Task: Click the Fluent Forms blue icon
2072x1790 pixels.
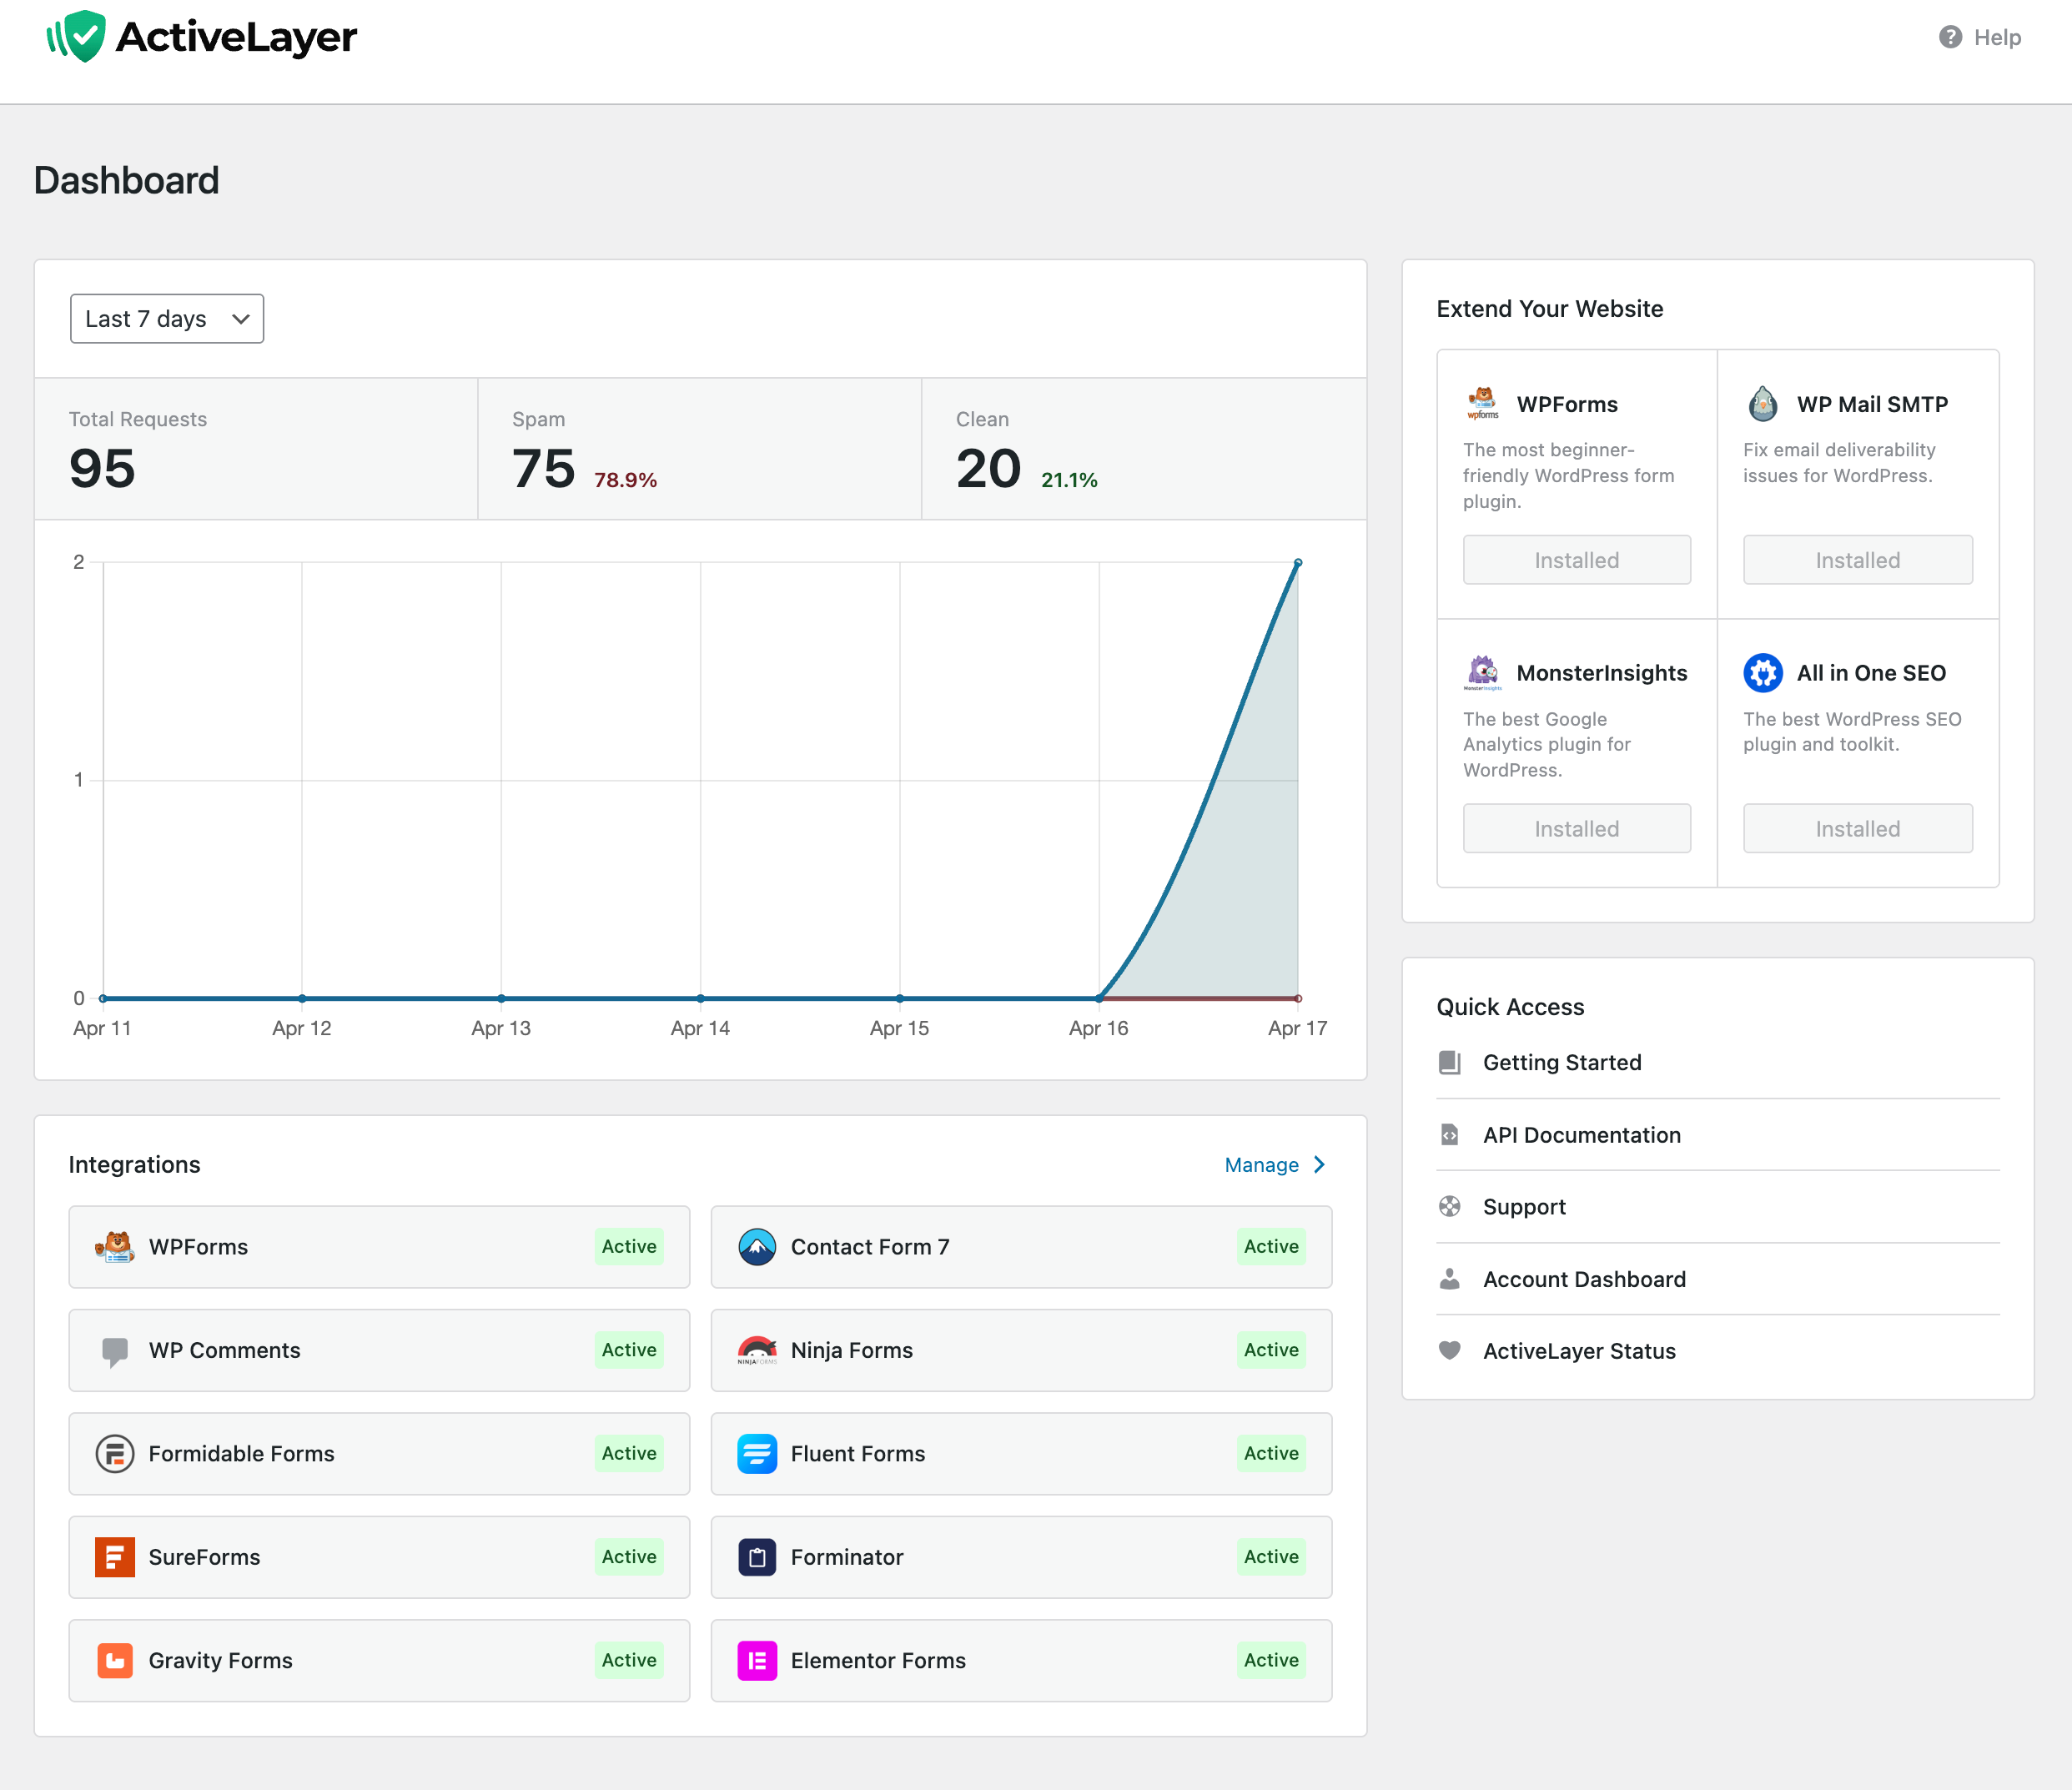Action: (757, 1454)
